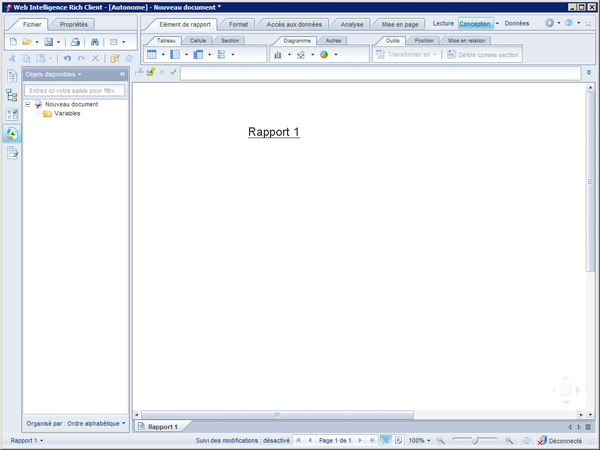Open Objets disponibles dropdown
This screenshot has height=450, width=600.
pos(54,74)
